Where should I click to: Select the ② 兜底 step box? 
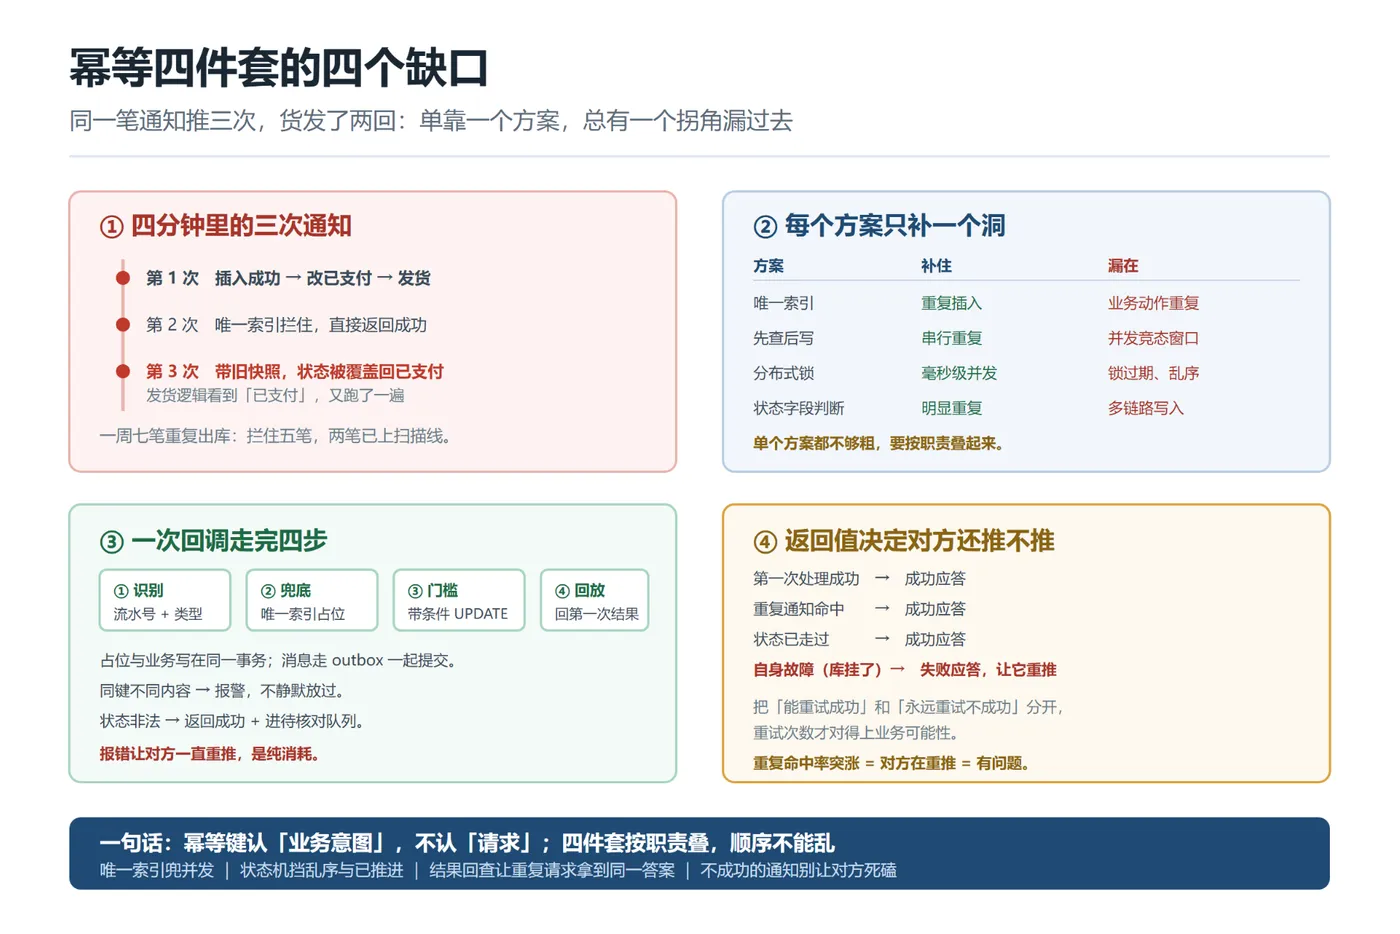(x=312, y=600)
